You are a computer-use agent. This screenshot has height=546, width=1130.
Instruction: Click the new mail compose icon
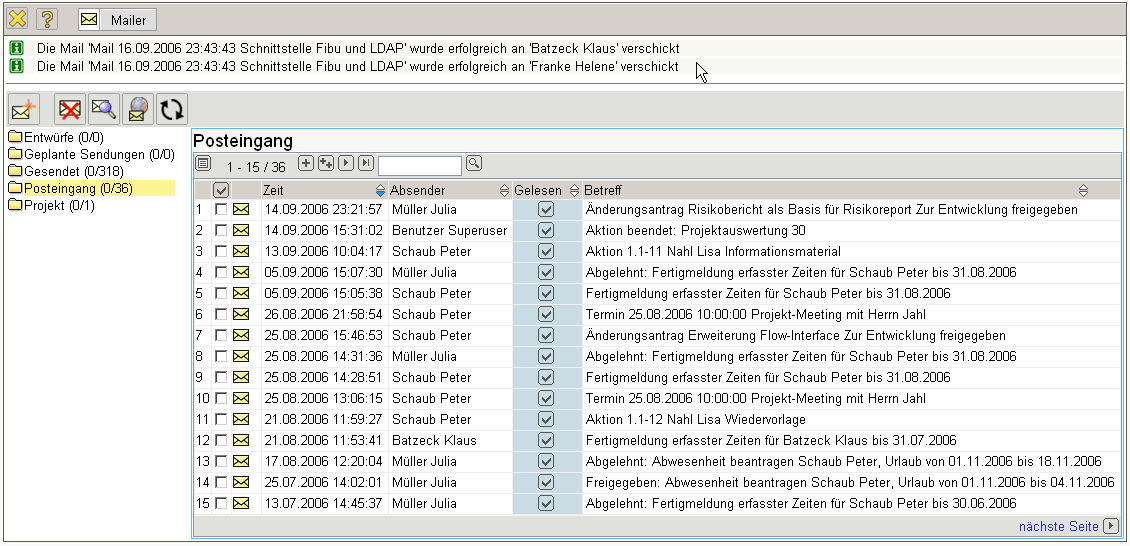pos(24,109)
